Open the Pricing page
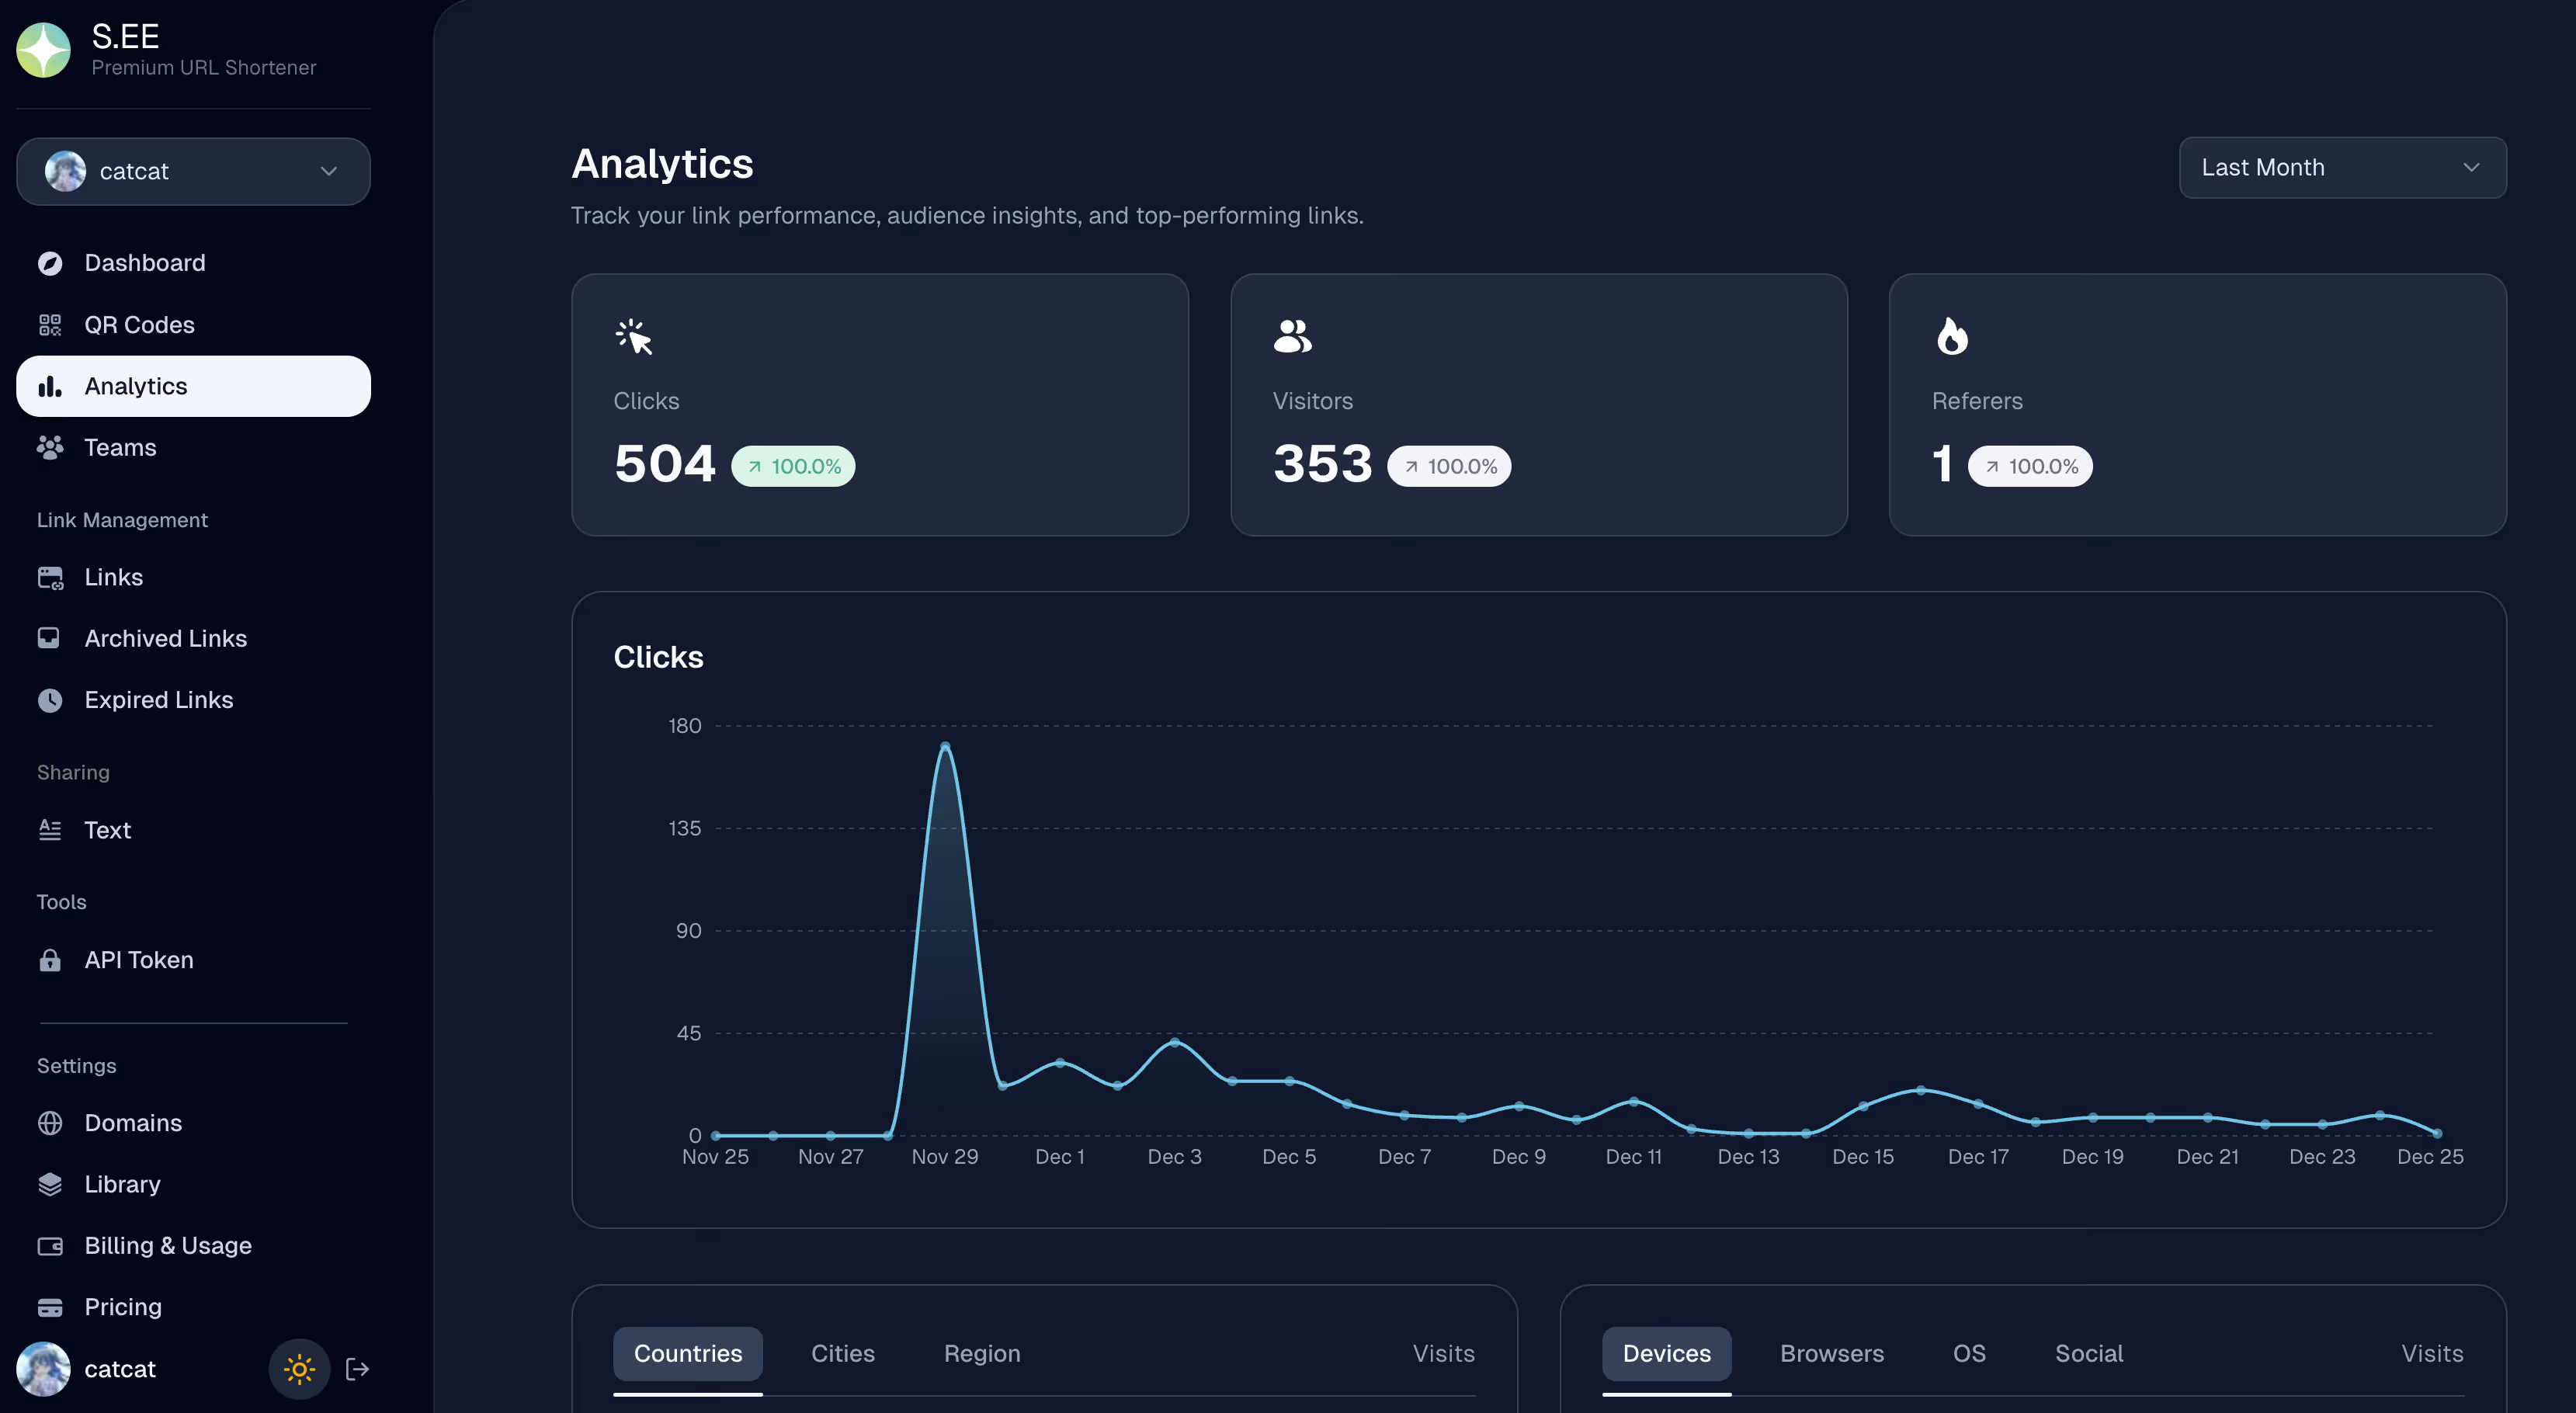The width and height of the screenshot is (2576, 1413). coord(123,1307)
